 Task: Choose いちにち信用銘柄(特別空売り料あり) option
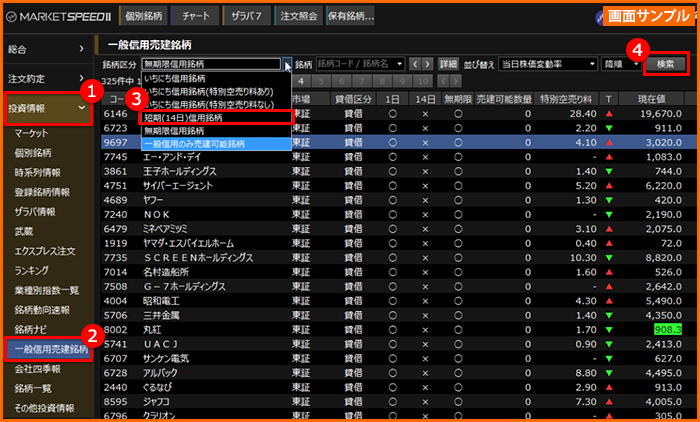217,92
